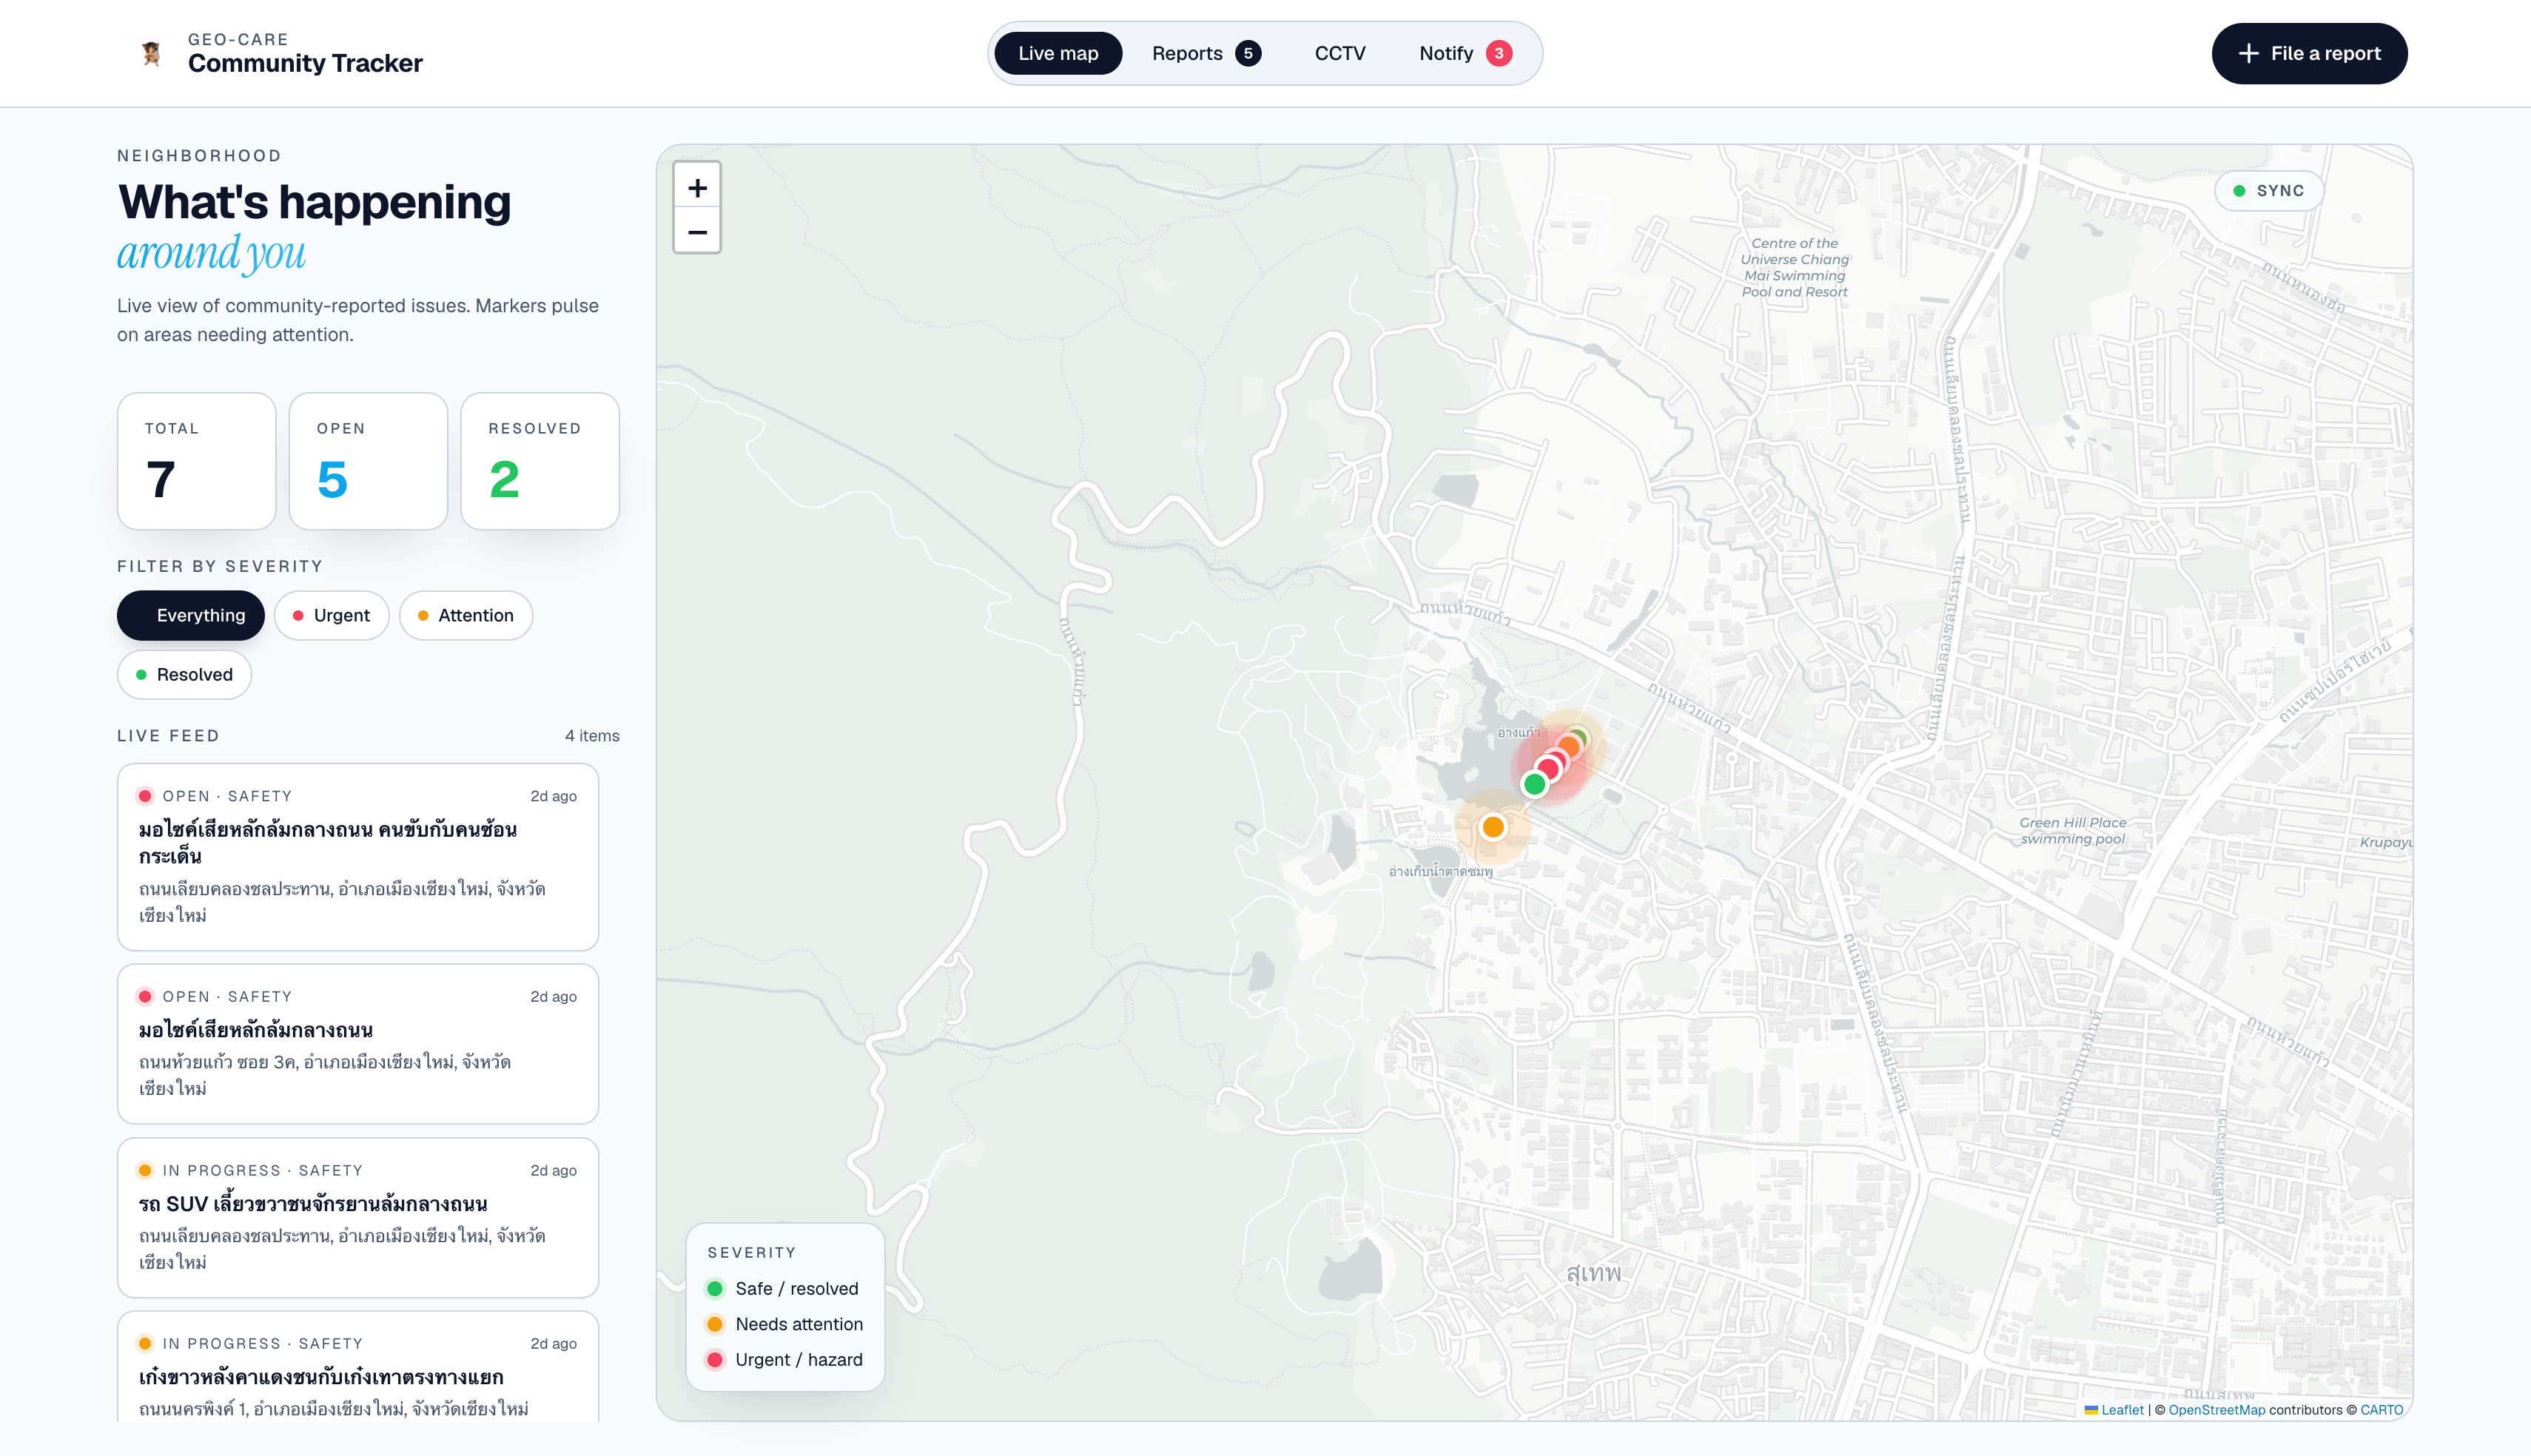Image resolution: width=2531 pixels, height=1456 pixels.
Task: Open feed card 'มอไซค์เสียหลักล้มกลางถนน คนขับกับคนซ้อนกระเด็น'
Action: tap(358, 857)
